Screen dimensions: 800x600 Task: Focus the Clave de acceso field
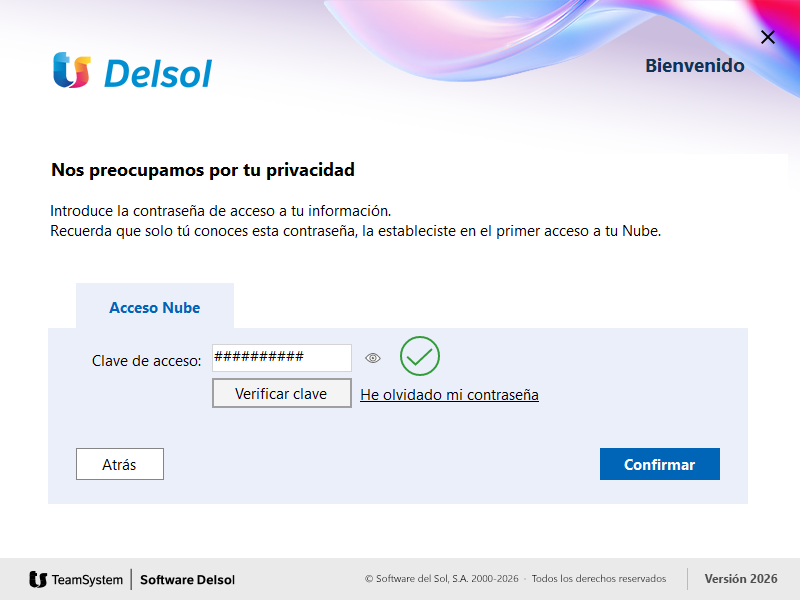point(282,358)
